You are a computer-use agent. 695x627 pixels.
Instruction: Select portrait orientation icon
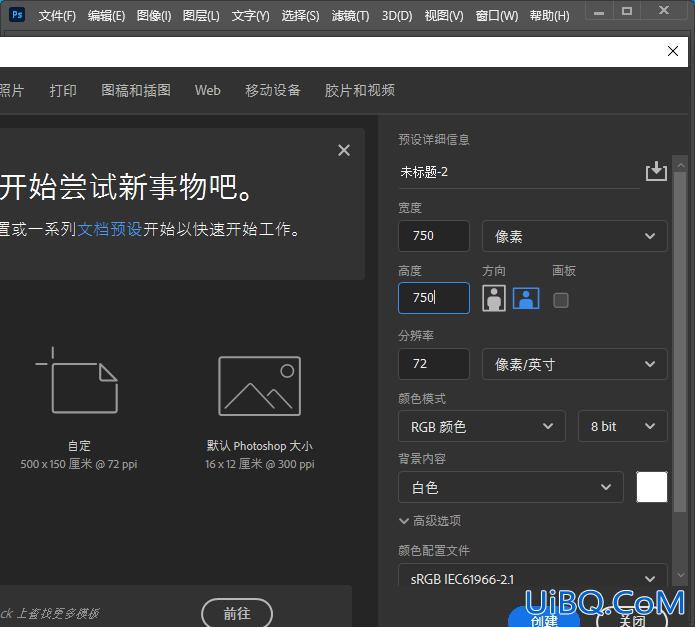click(x=494, y=298)
